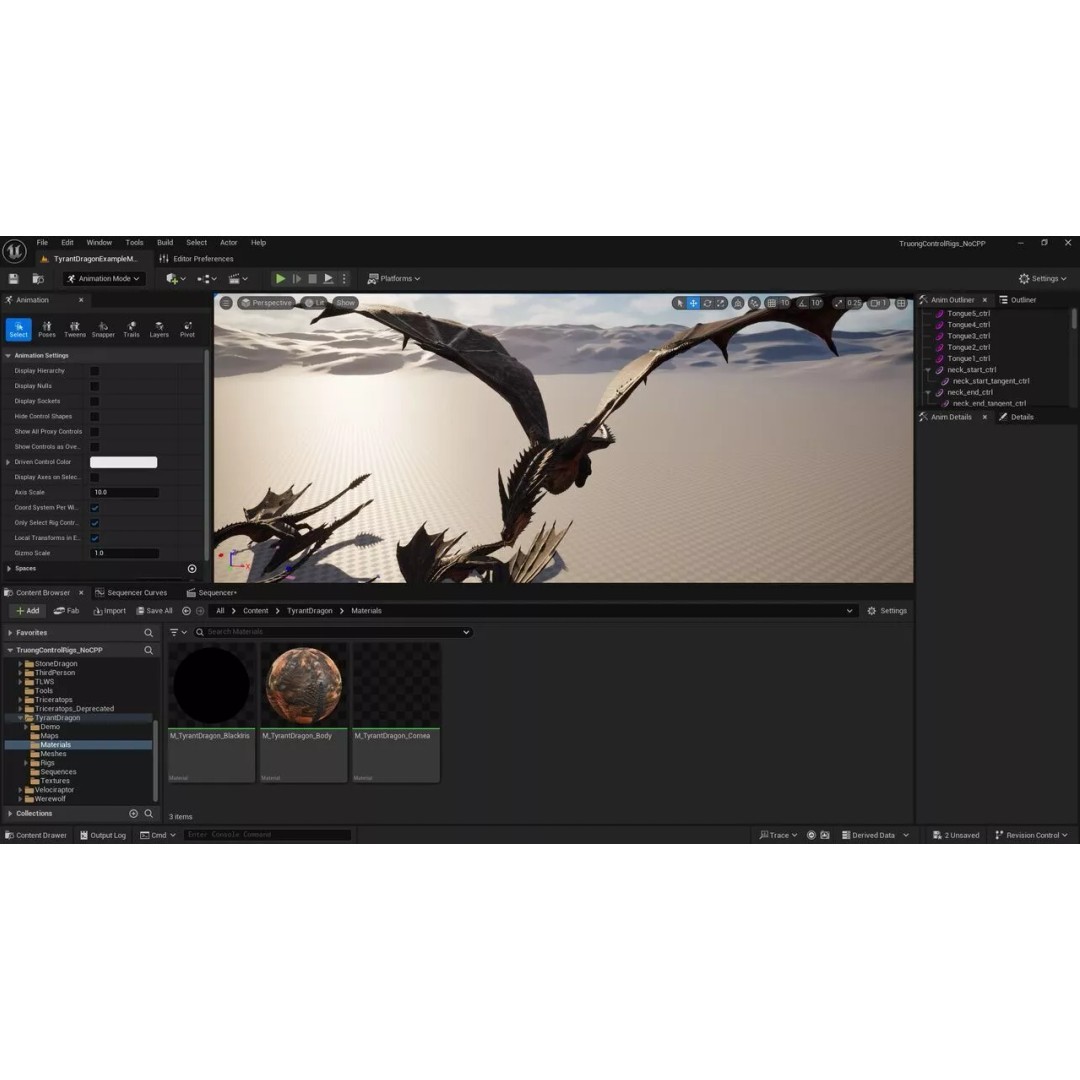Collapse the TyrantDragon folder
The height and width of the screenshot is (1080, 1080).
point(21,718)
